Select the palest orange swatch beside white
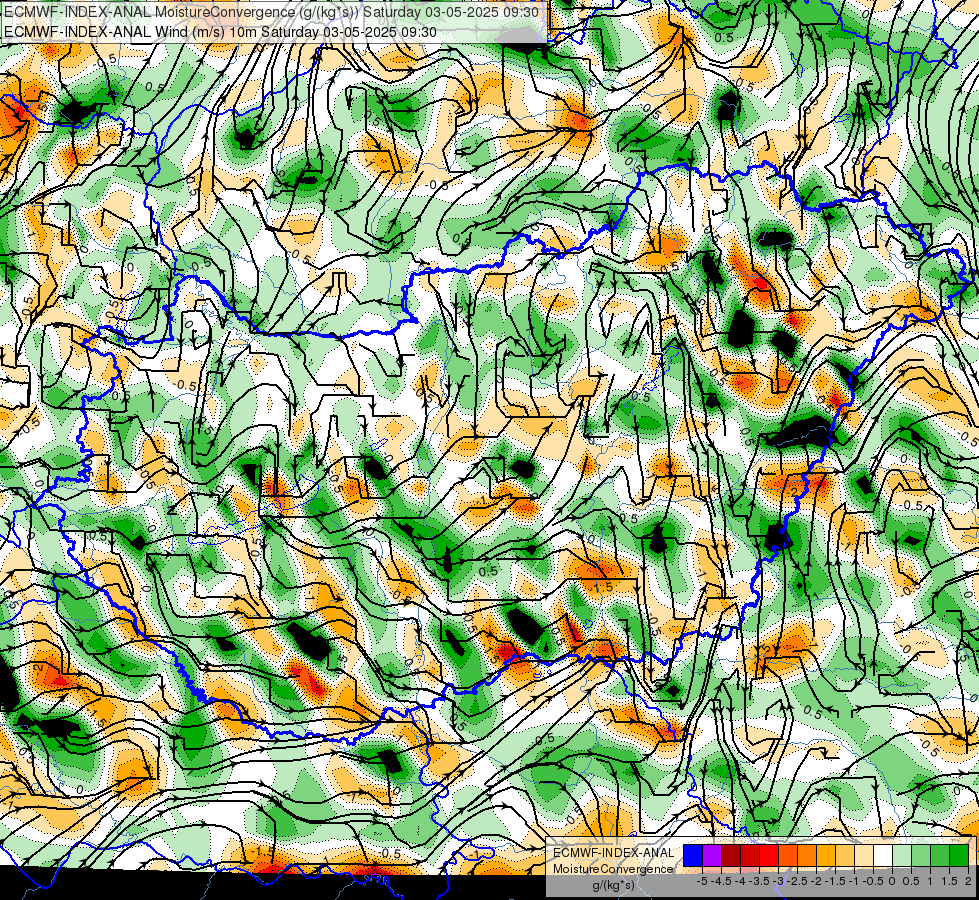Screen dimensions: 979x900 coord(864,855)
